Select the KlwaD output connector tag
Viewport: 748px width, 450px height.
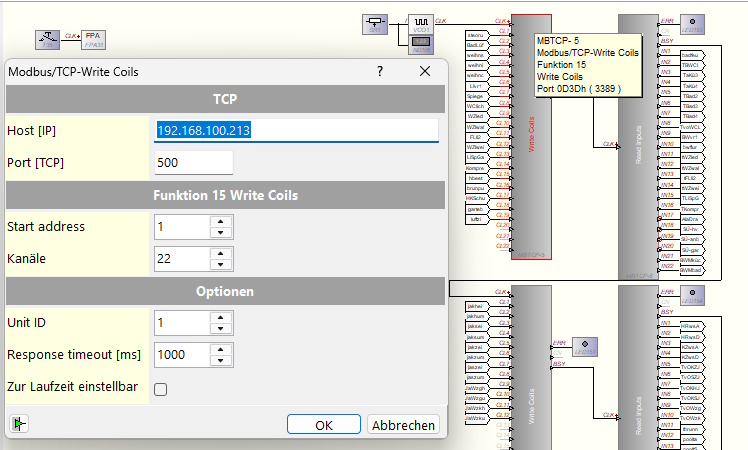pos(692,357)
